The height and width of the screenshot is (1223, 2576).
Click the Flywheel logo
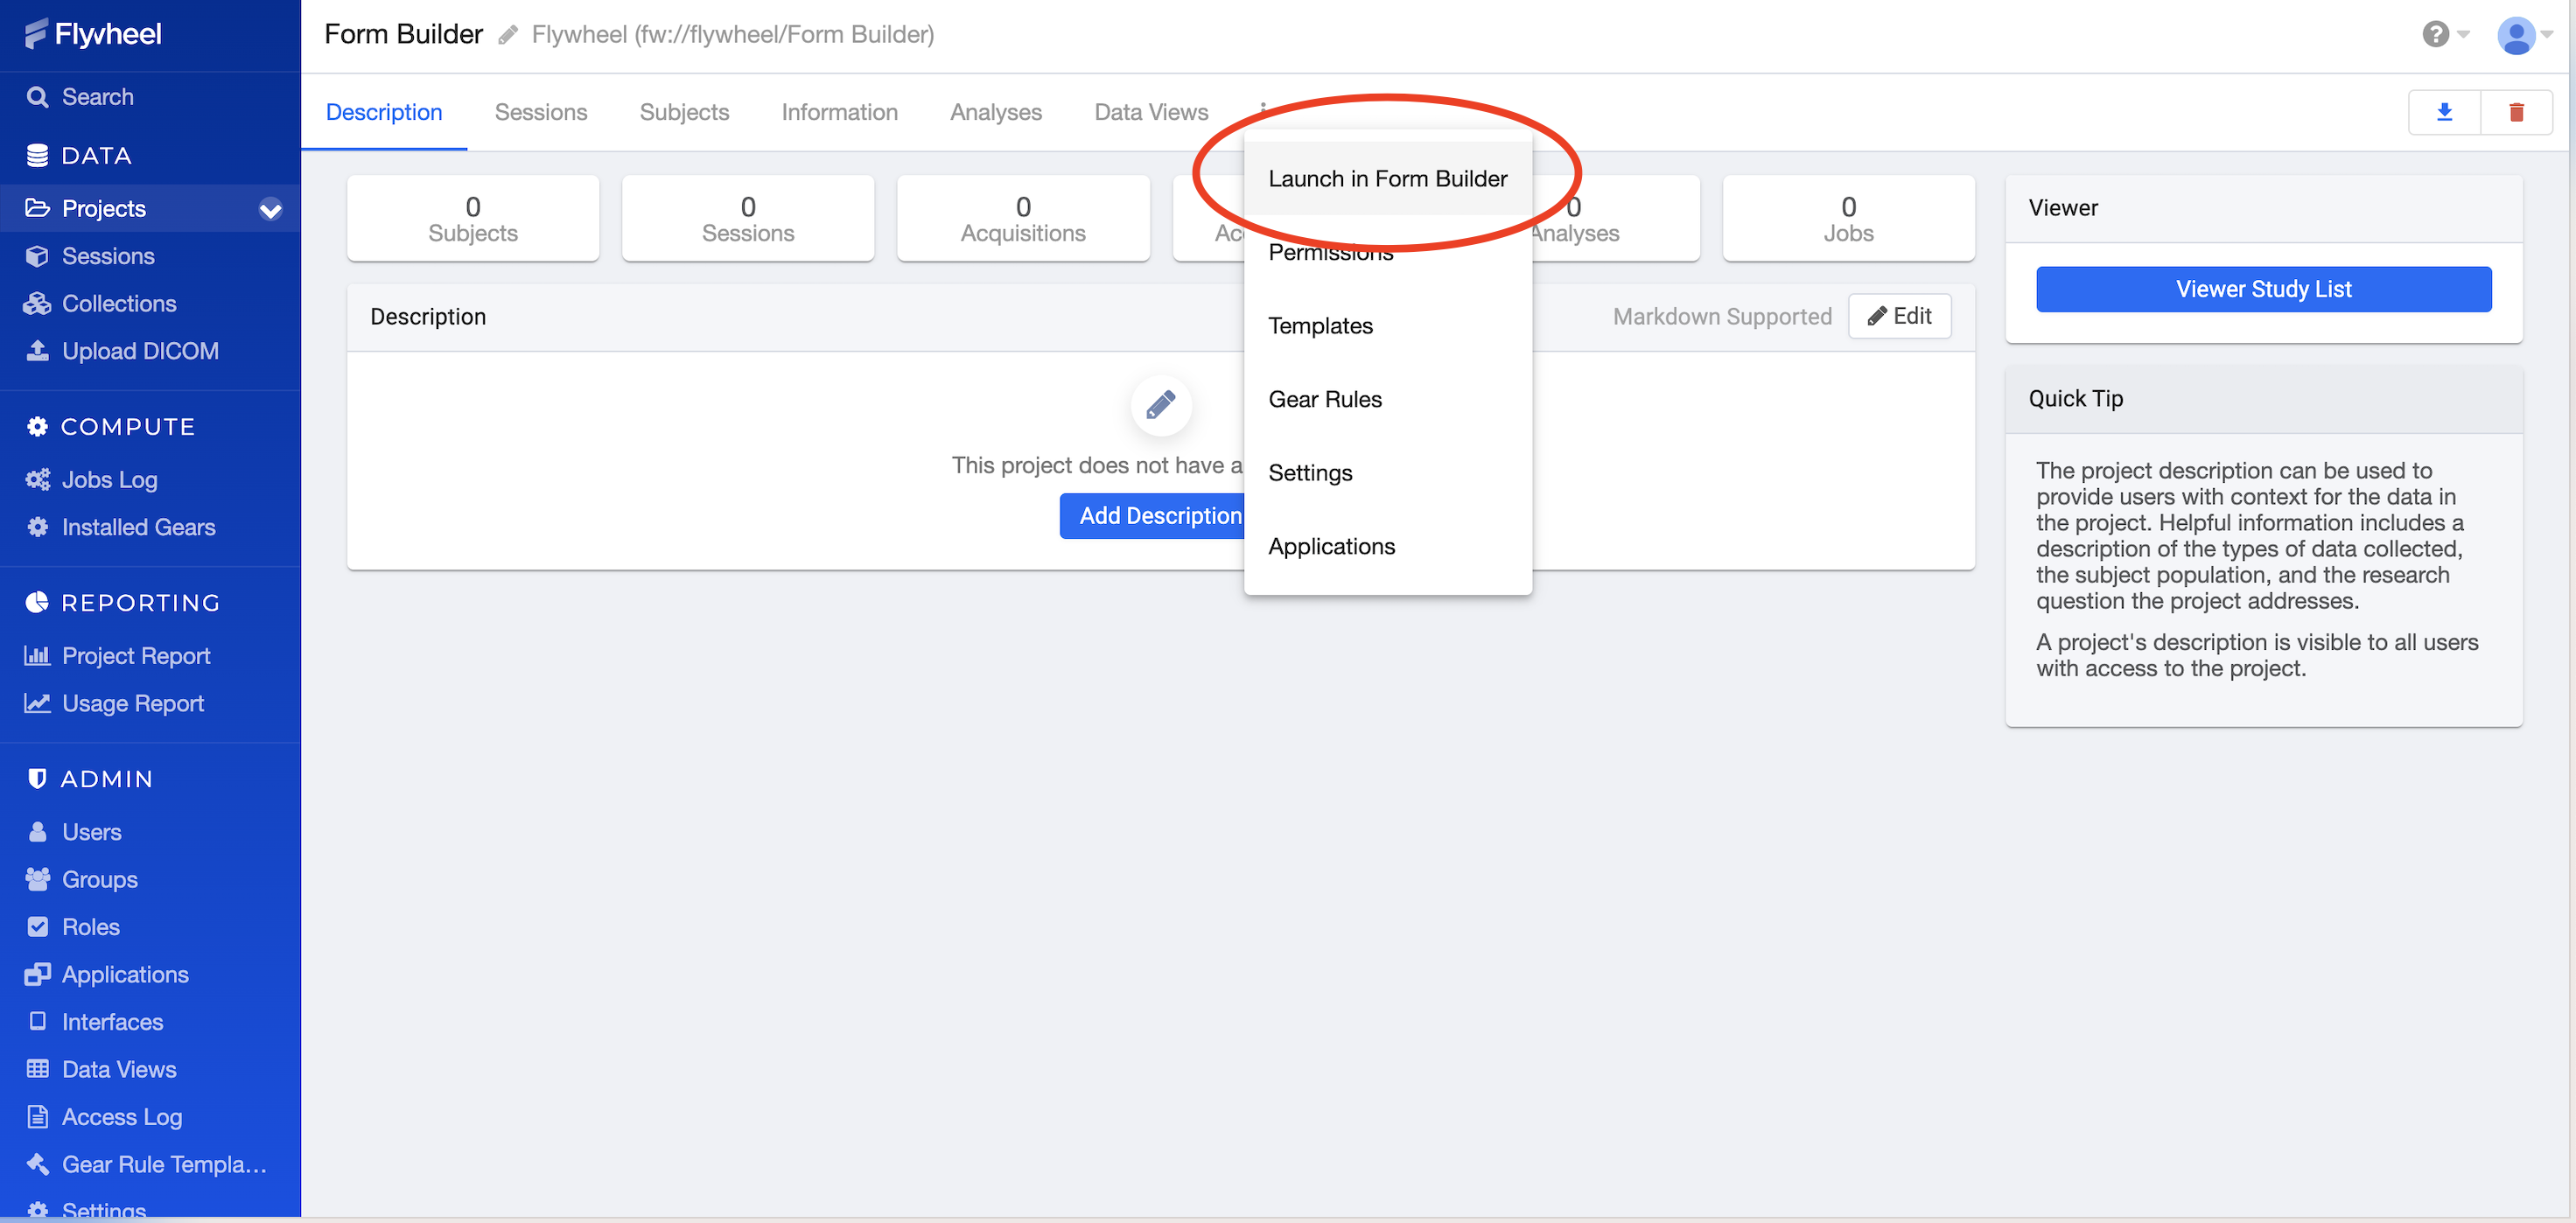coord(92,34)
